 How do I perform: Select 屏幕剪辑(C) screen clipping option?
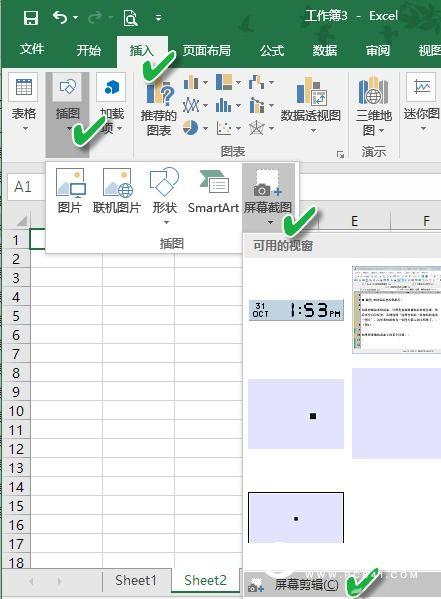pyautogui.click(x=306, y=584)
